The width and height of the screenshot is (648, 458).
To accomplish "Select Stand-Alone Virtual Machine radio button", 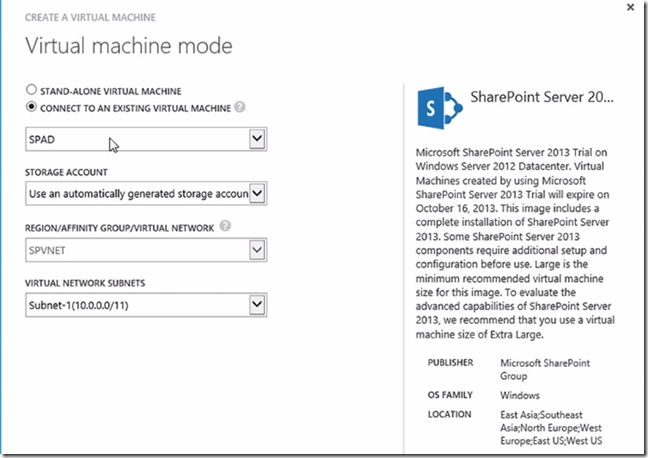I will click(x=31, y=90).
